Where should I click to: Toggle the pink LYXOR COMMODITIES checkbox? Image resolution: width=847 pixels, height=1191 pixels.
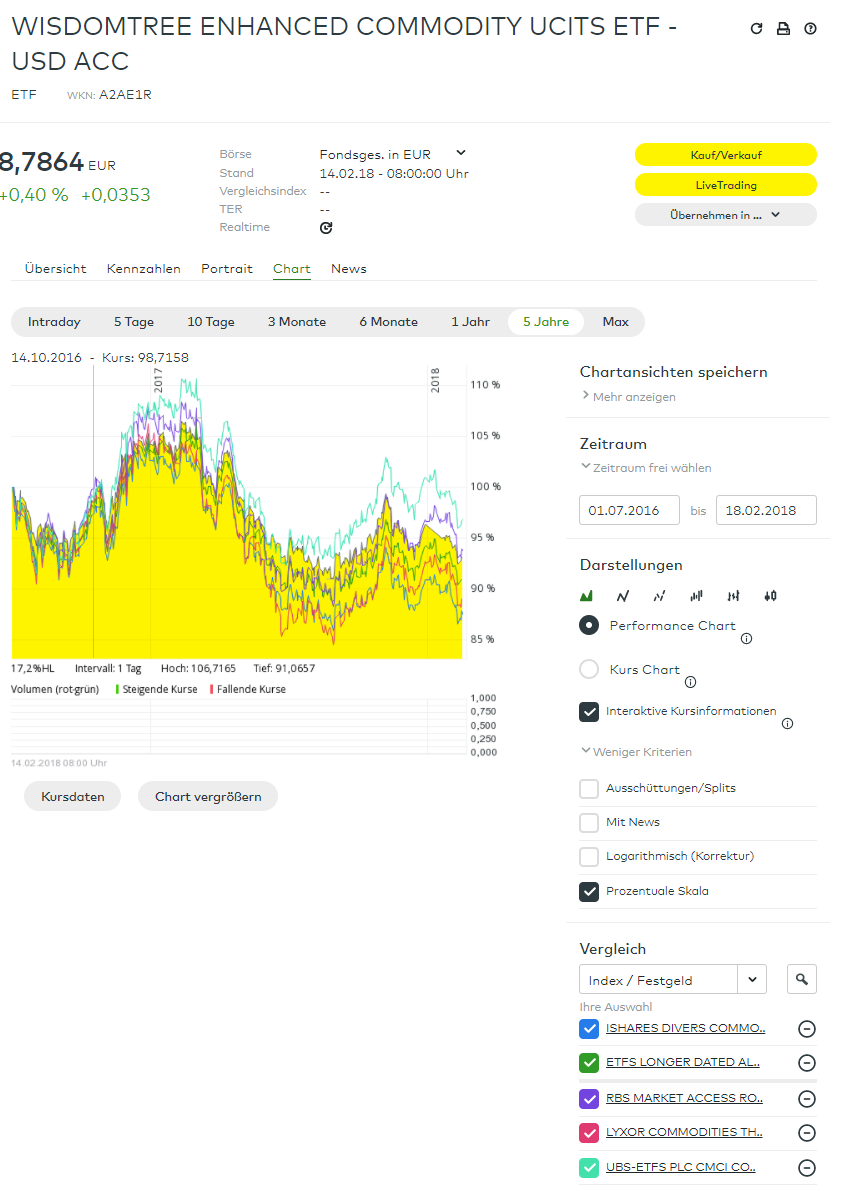click(589, 1133)
